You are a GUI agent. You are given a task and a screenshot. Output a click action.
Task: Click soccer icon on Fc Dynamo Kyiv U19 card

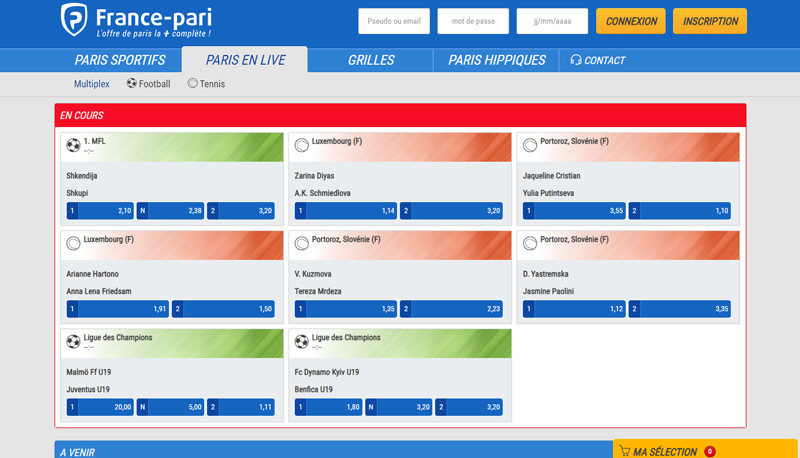302,342
